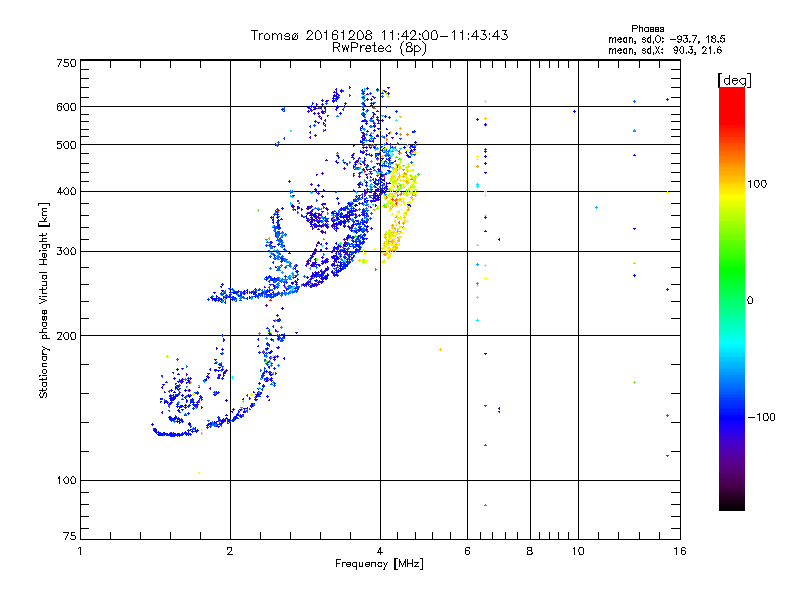800x600 pixels.
Task: Click the '-100' colorbar tick label
Action: 761,417
